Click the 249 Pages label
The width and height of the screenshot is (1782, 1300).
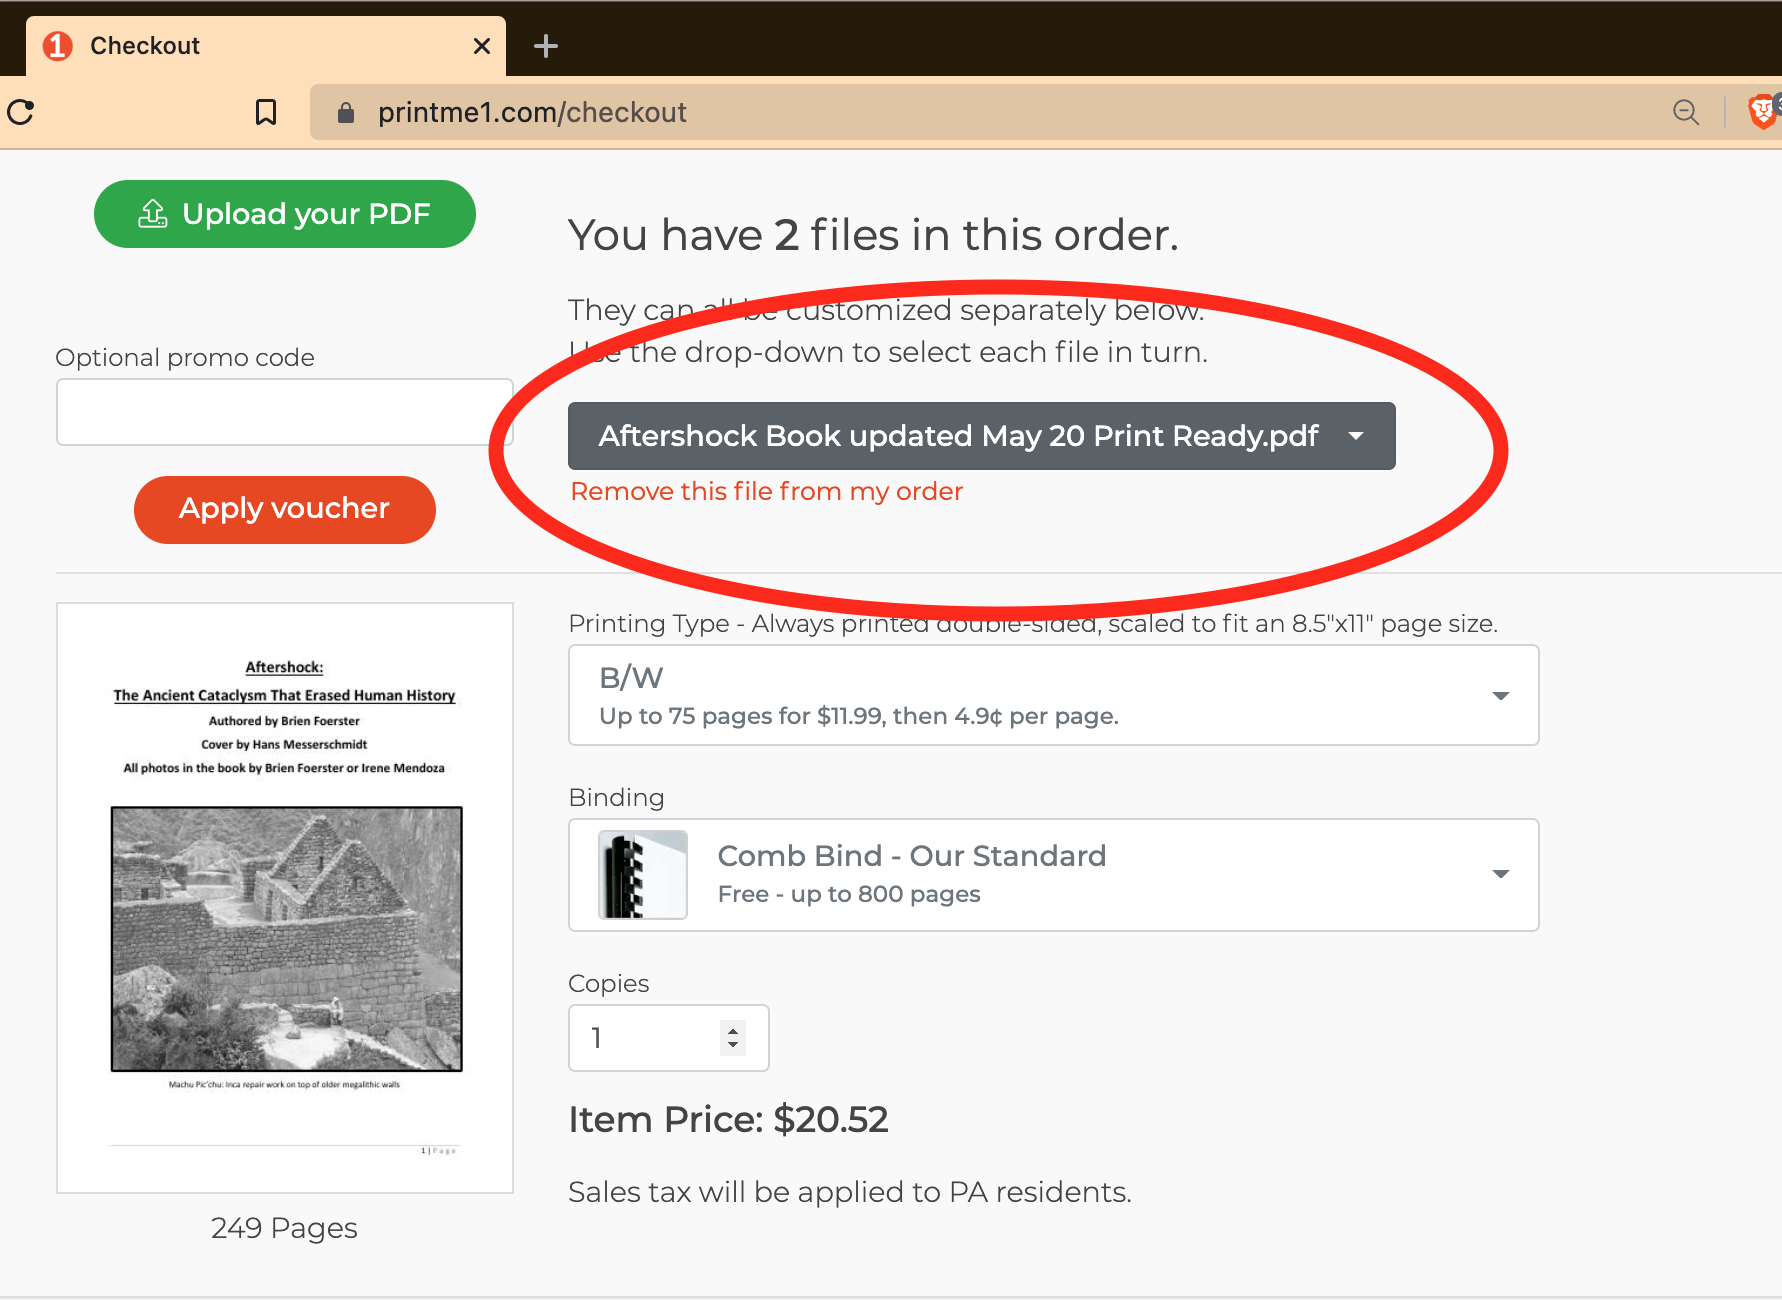coord(284,1228)
